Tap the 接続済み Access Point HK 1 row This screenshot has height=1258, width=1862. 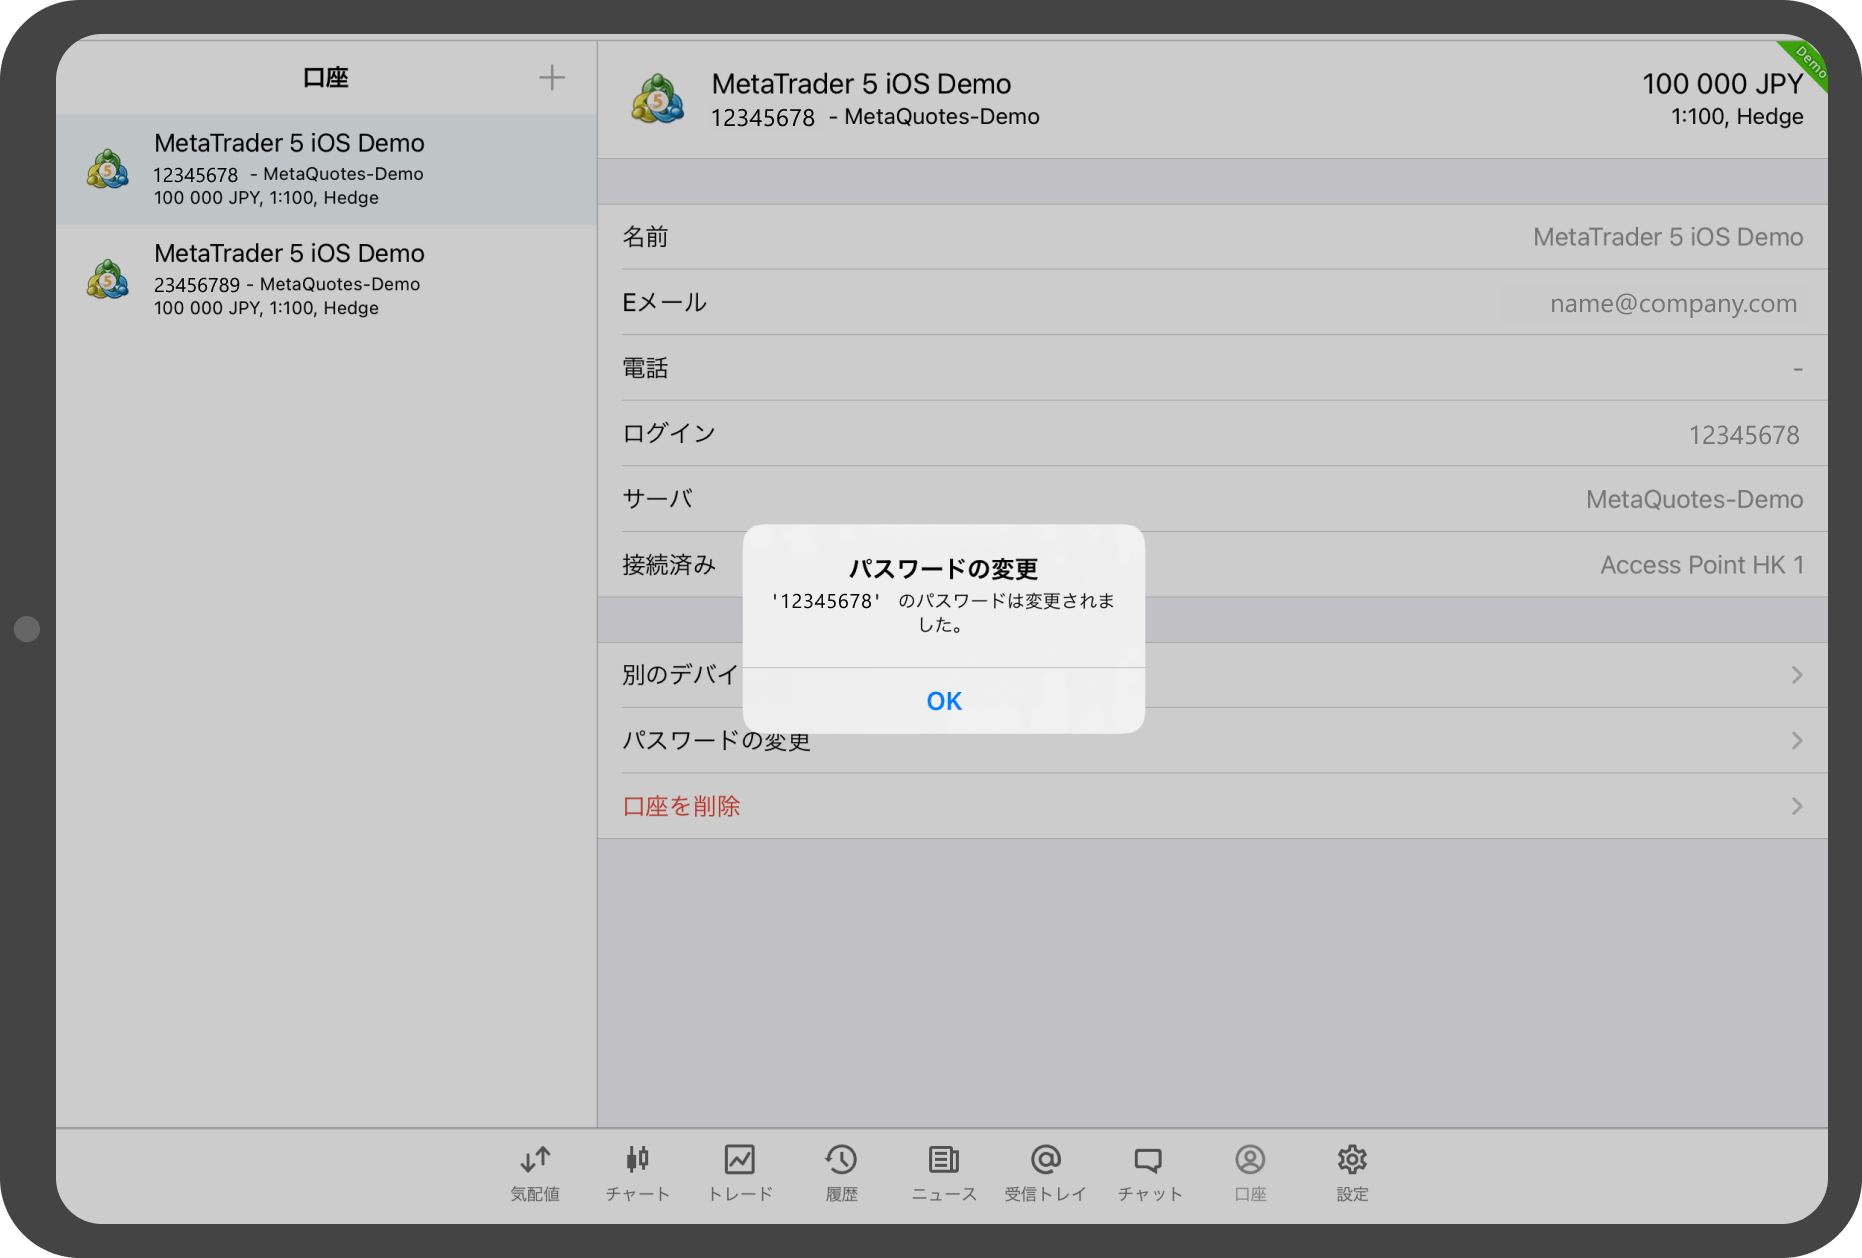coord(1400,565)
